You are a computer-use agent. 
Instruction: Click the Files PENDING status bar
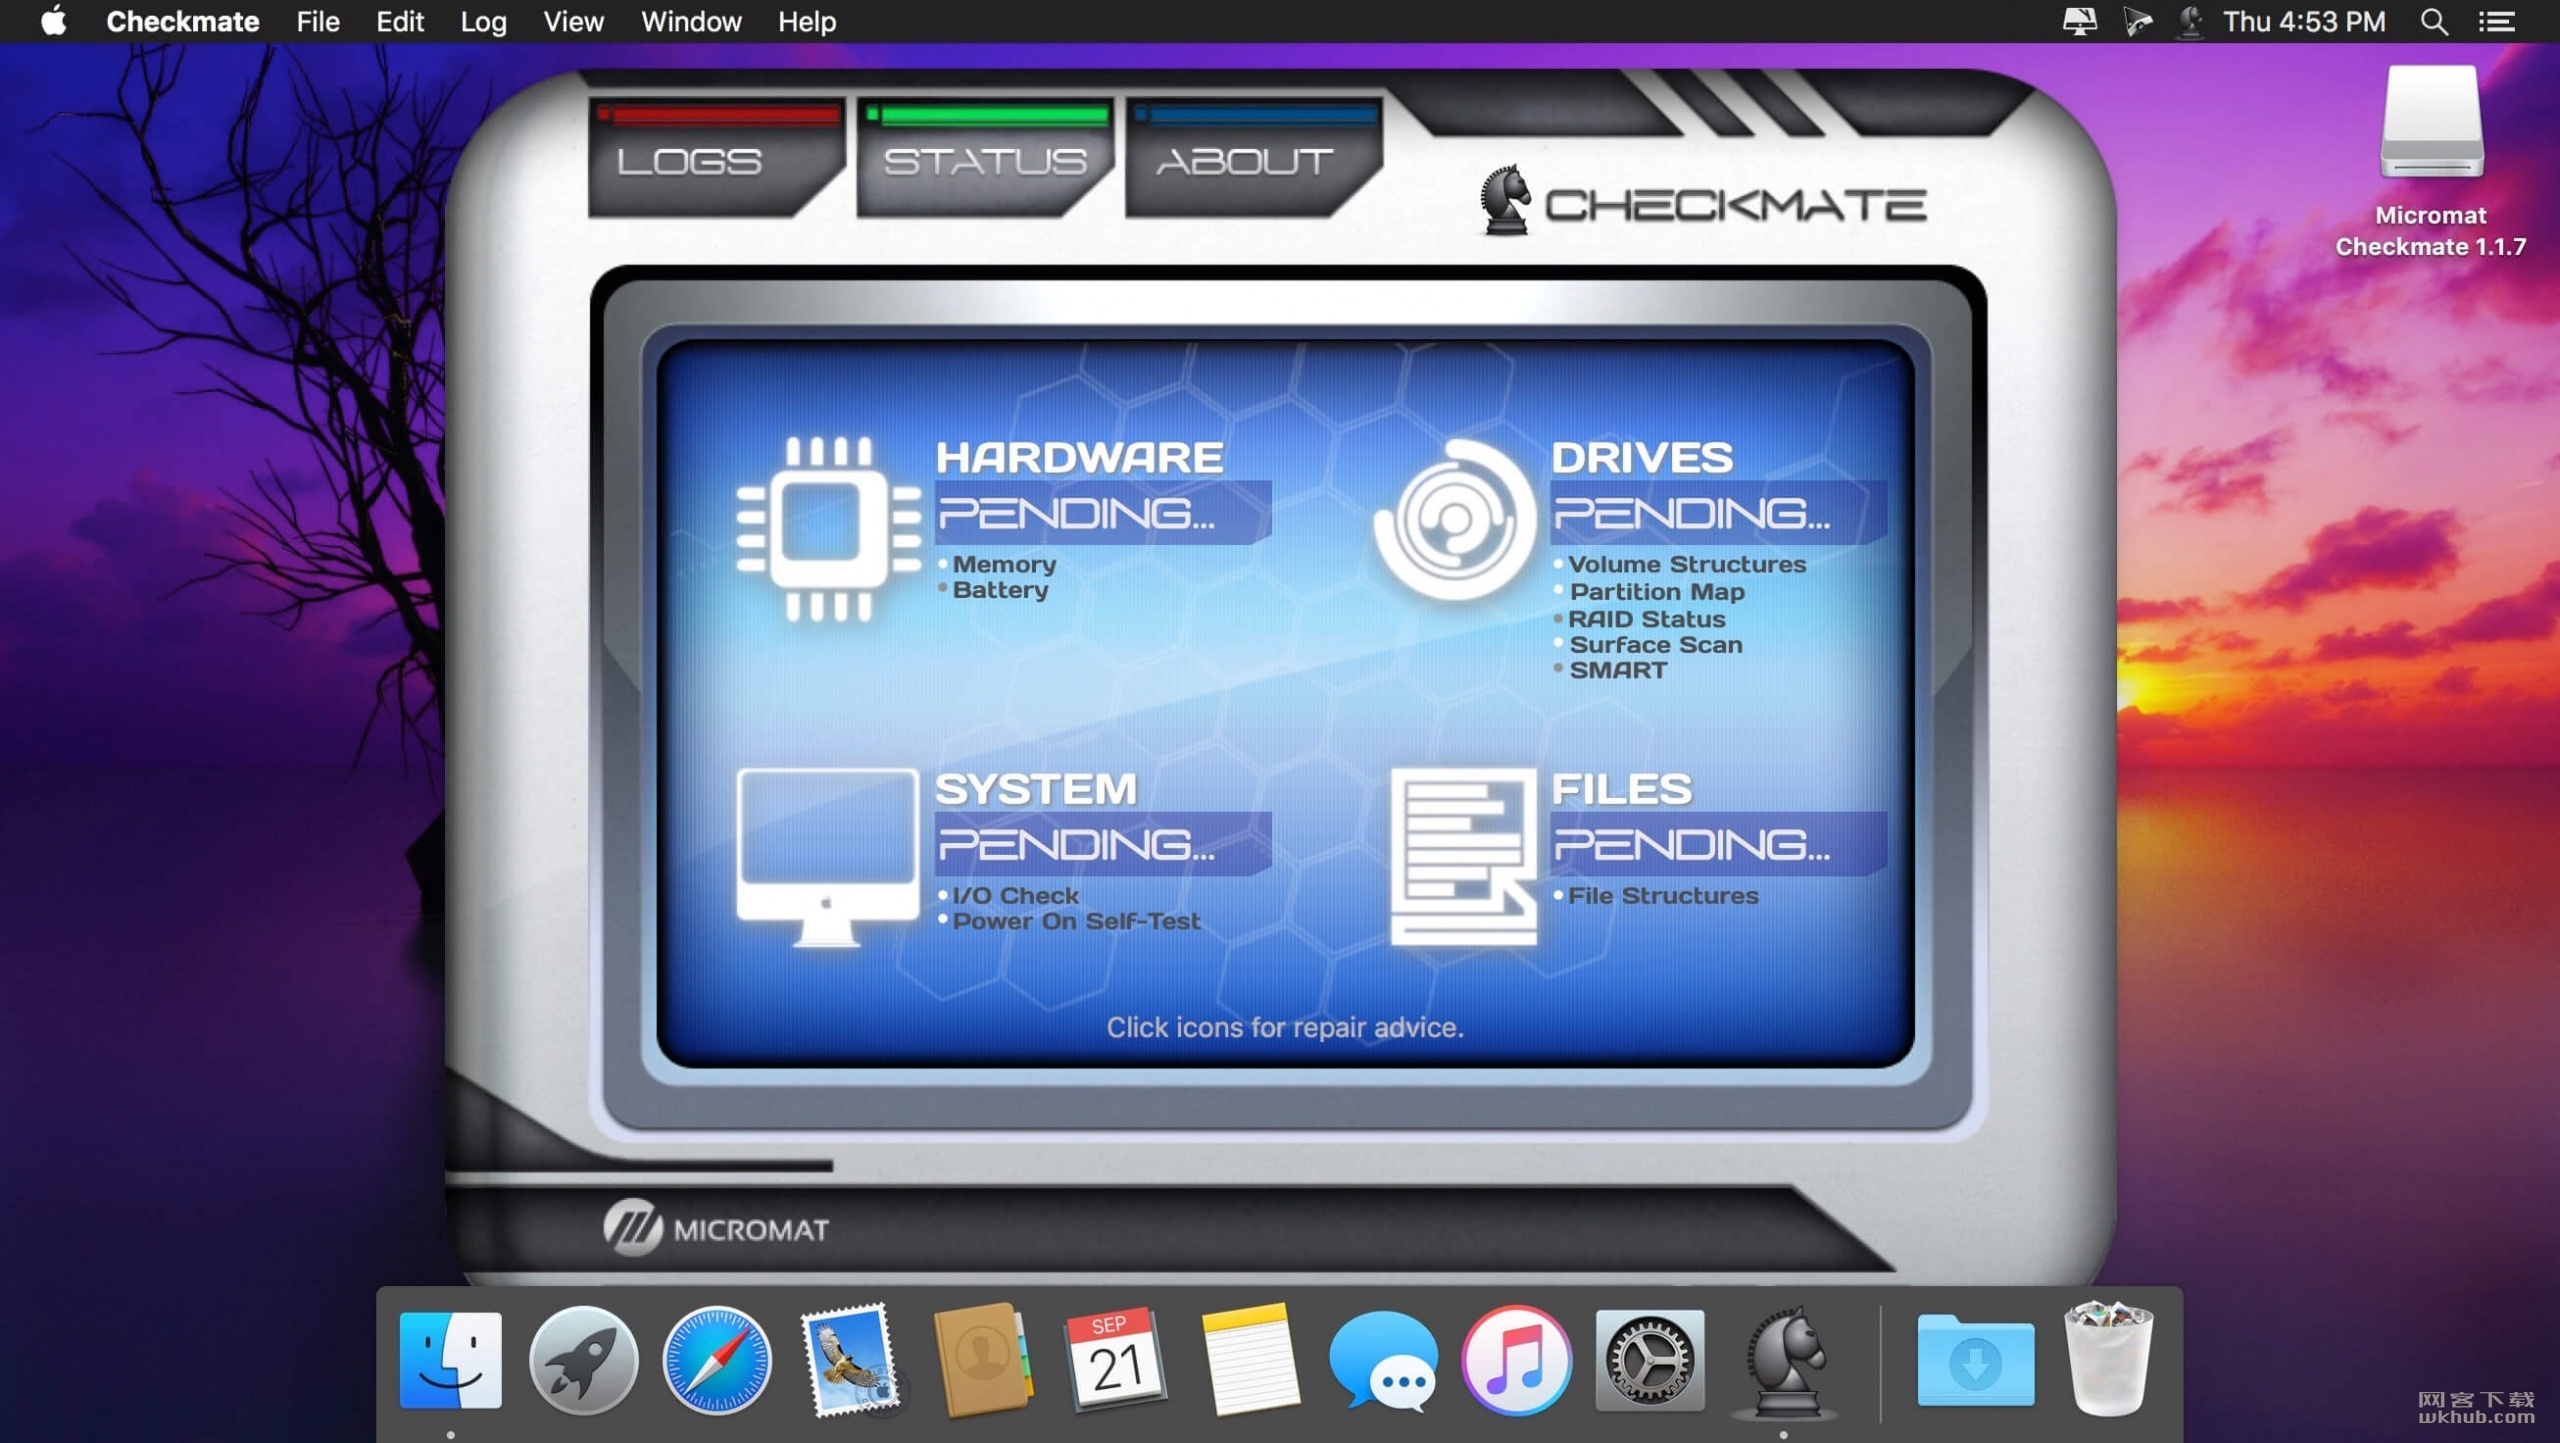pos(1718,844)
